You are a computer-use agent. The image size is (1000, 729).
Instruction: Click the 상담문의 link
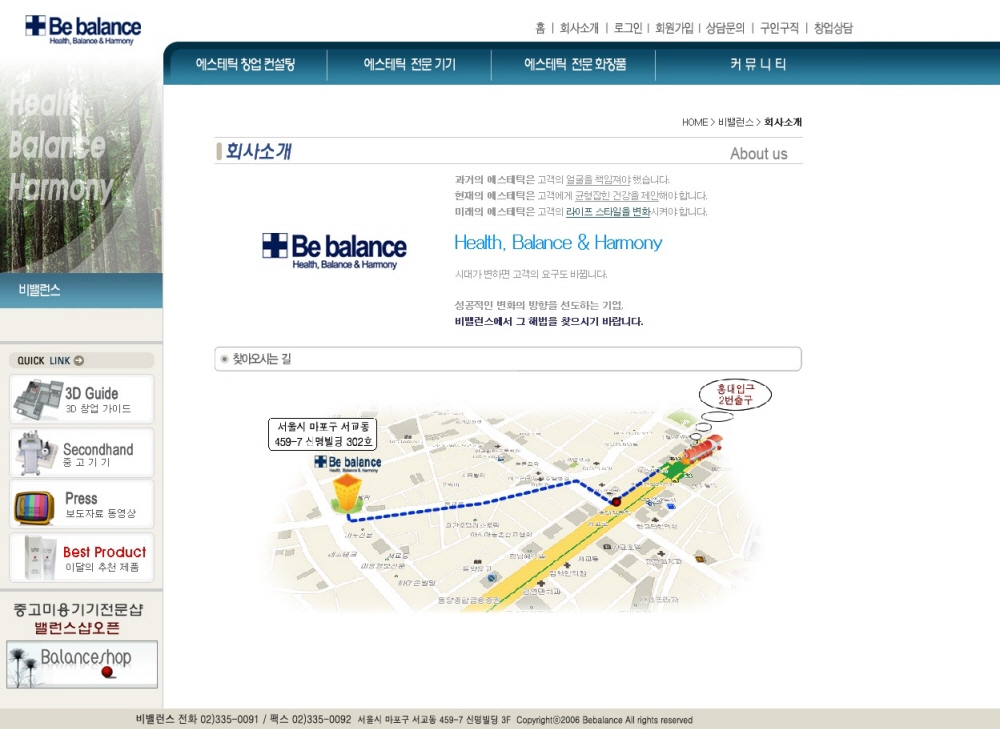(x=725, y=28)
